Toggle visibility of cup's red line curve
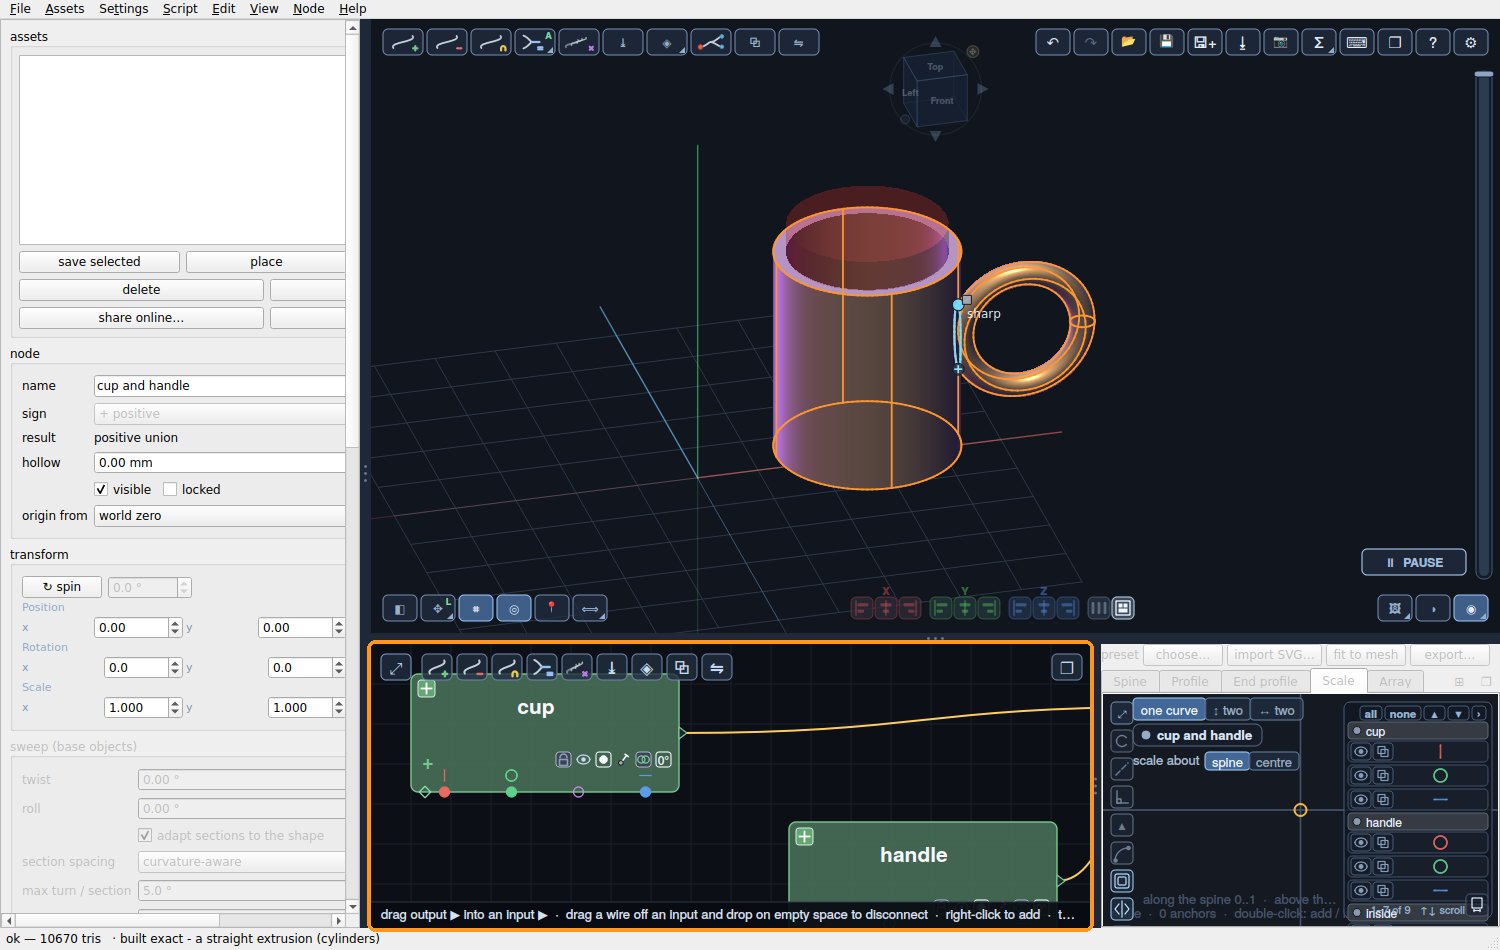The width and height of the screenshot is (1500, 950). (x=1360, y=752)
